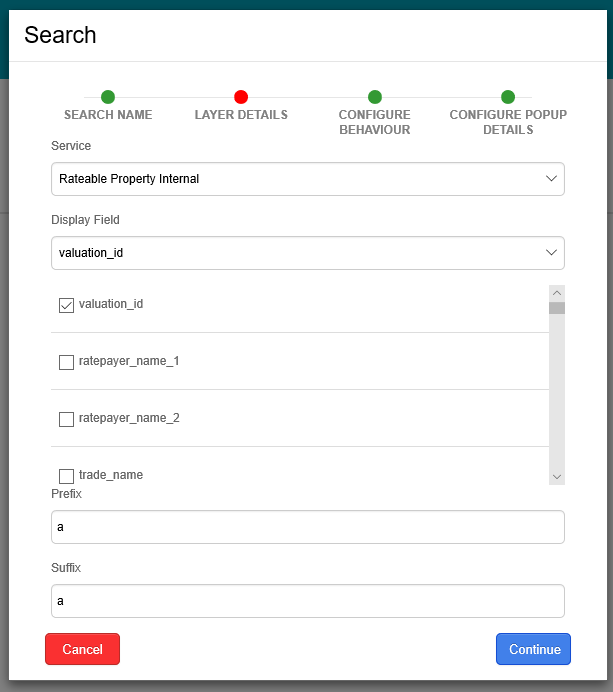Click into the Suffix text field

308,601
